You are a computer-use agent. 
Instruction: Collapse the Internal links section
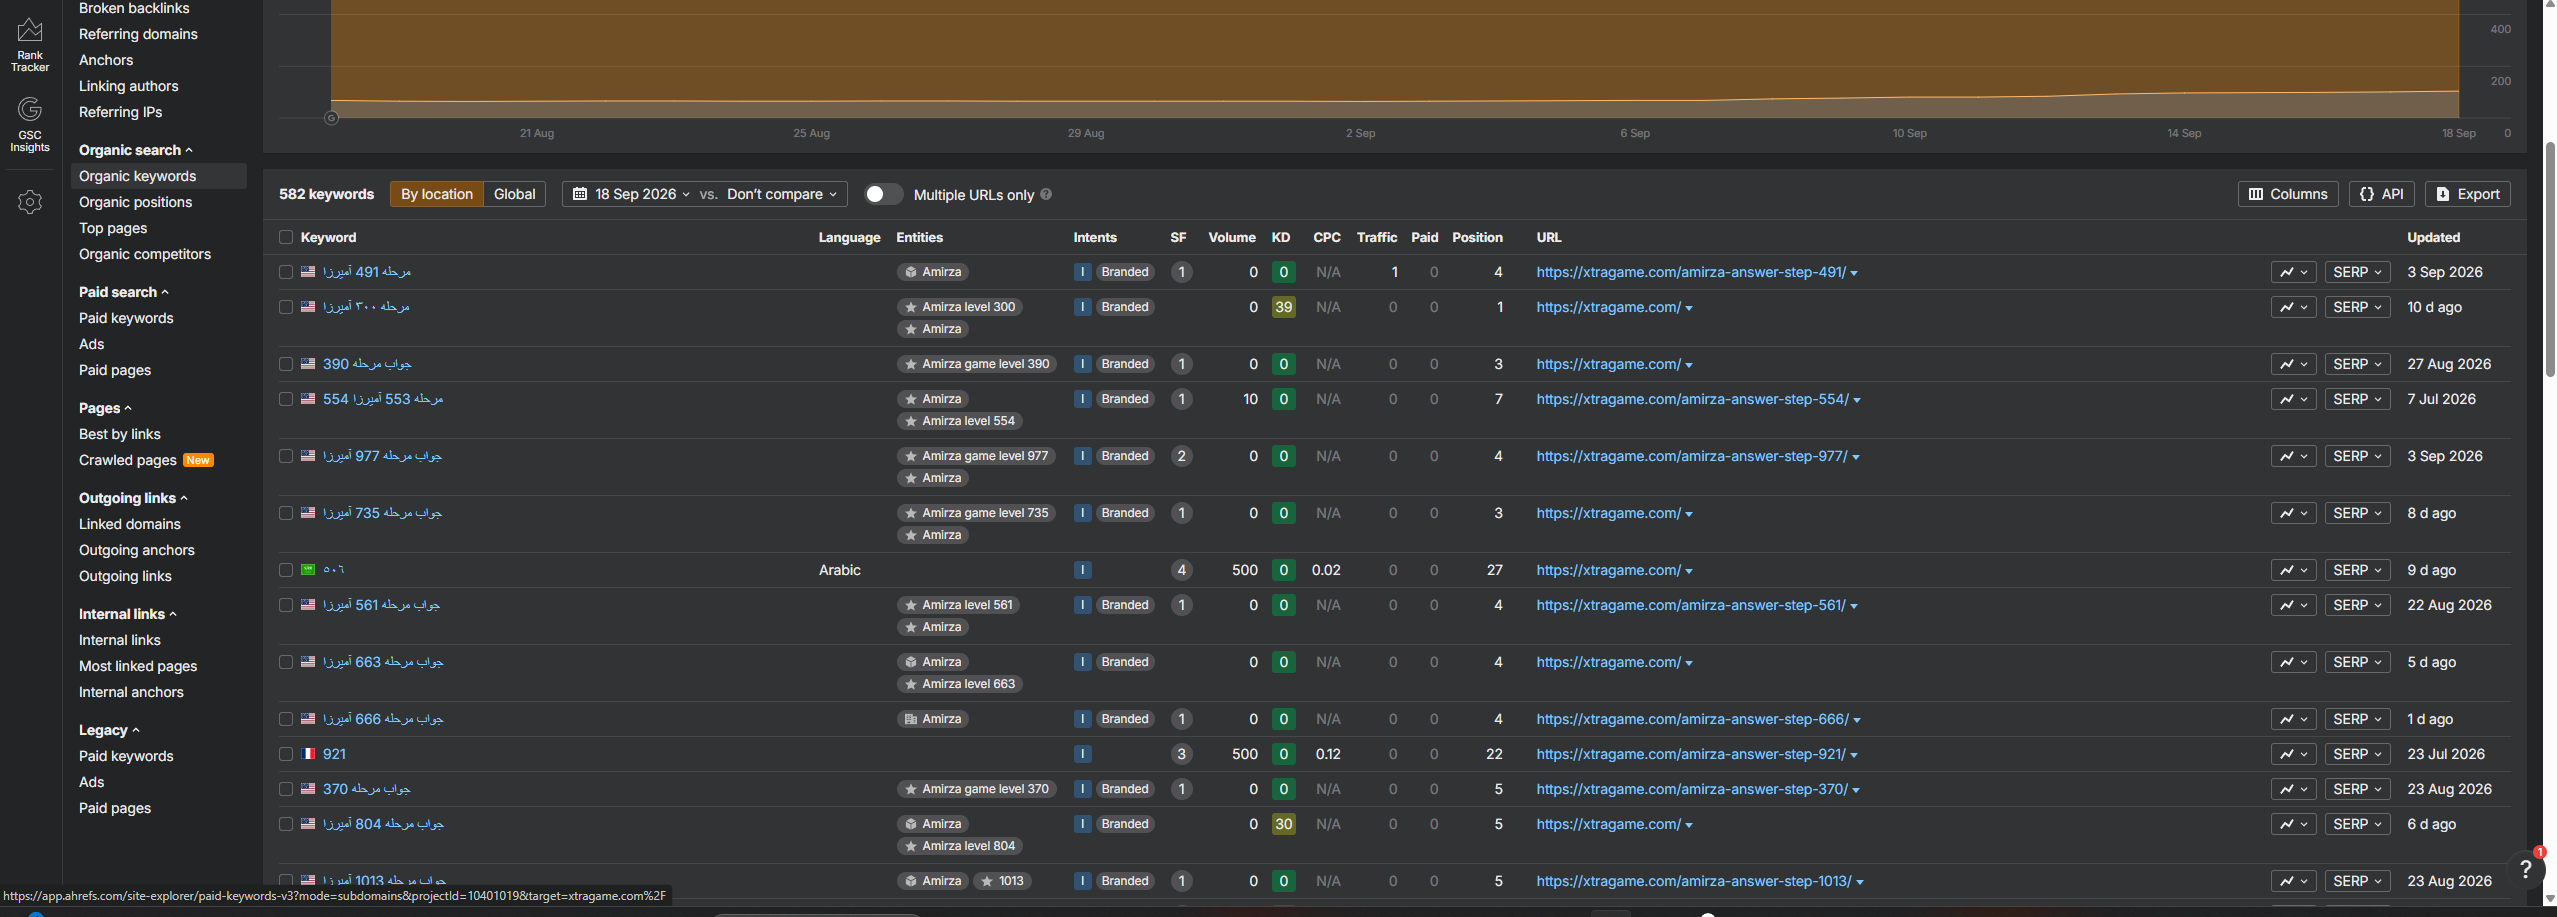[x=128, y=614]
